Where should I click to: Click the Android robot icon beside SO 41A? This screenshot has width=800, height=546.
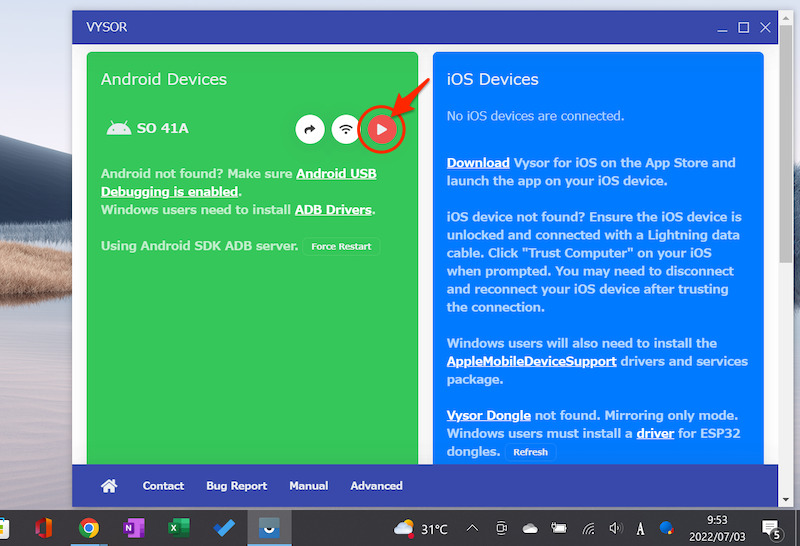118,128
